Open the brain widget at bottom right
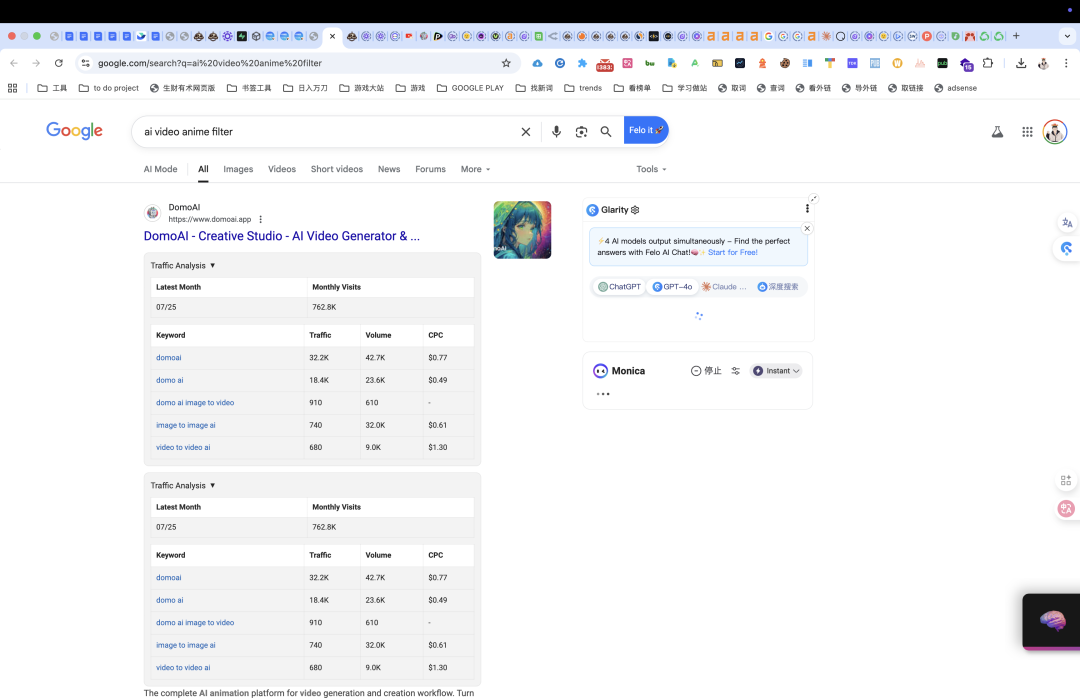Image resolution: width=1080 pixels, height=698 pixels. [1052, 621]
